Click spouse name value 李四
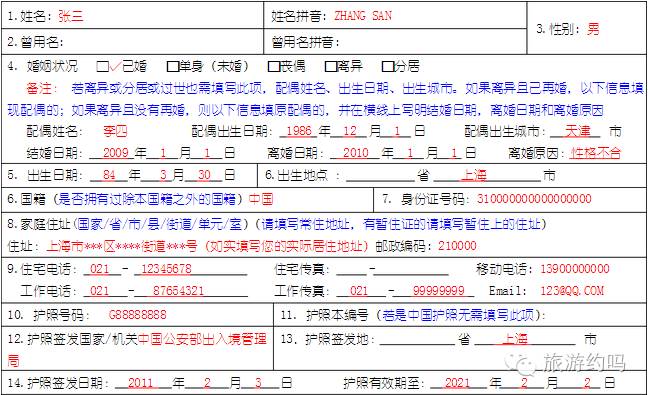 (x=115, y=131)
